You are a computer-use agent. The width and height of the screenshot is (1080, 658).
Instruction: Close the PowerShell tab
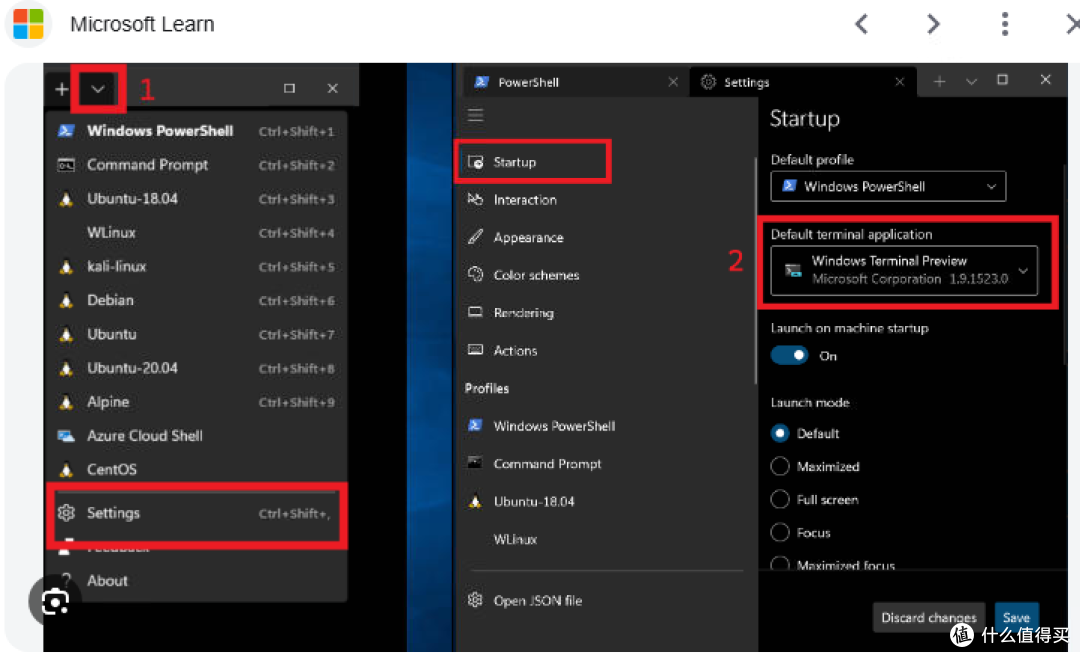coord(673,82)
